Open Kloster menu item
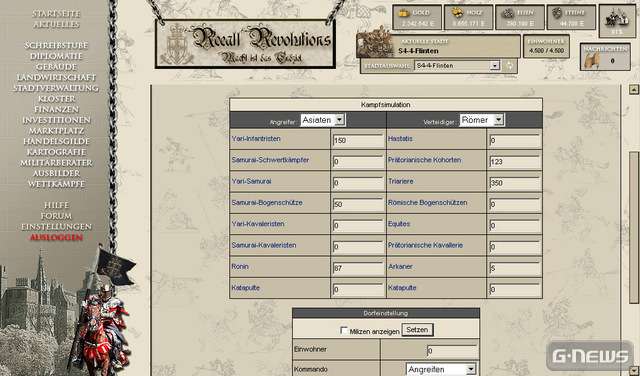Screen dimensions: 640x376 pos(56,98)
